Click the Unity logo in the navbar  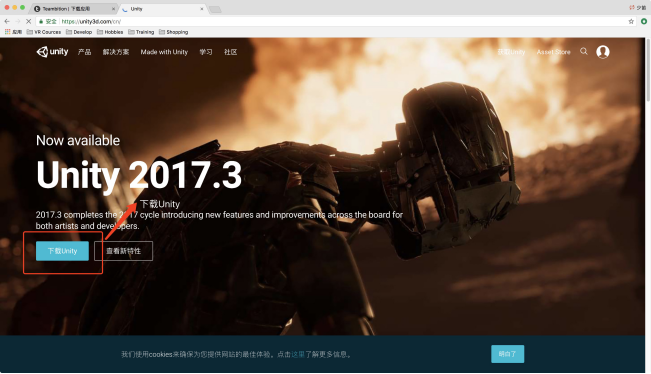point(52,52)
